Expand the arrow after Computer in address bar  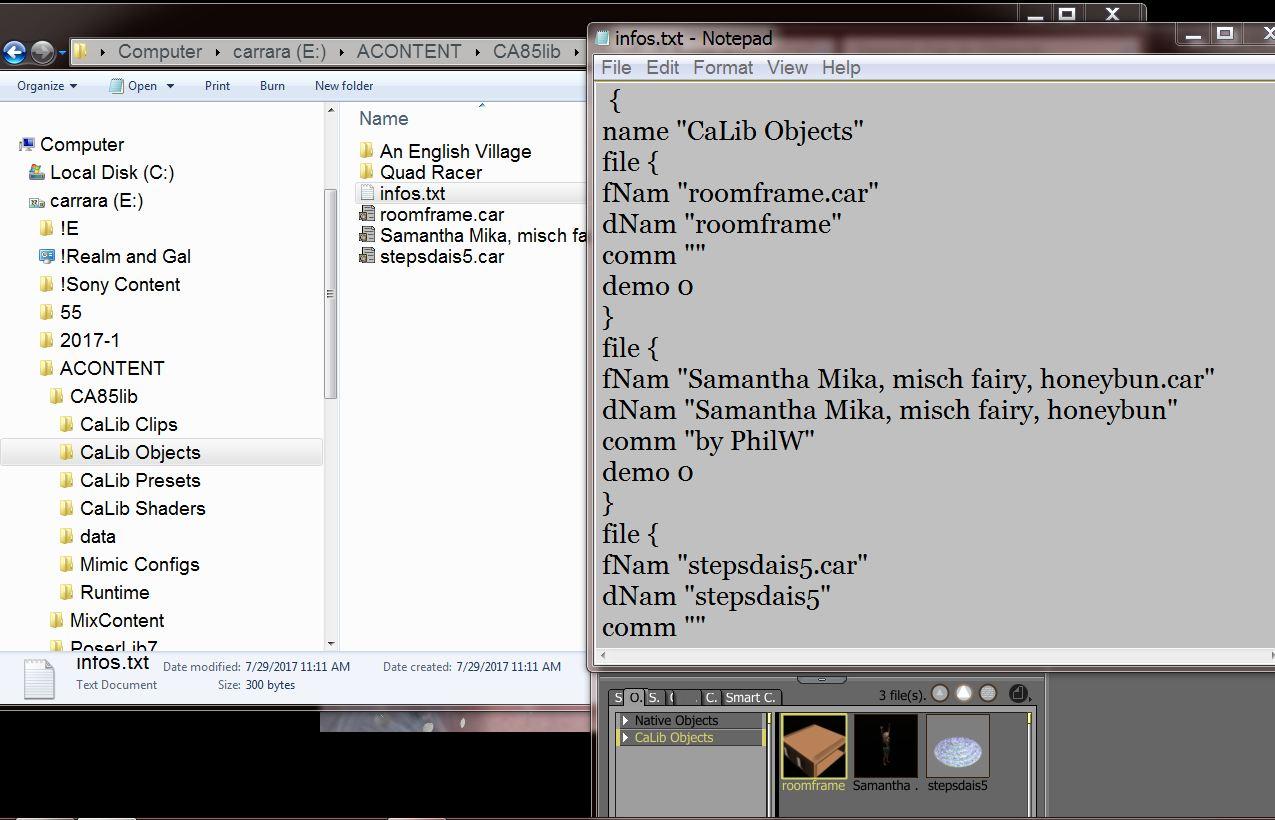click(218, 51)
